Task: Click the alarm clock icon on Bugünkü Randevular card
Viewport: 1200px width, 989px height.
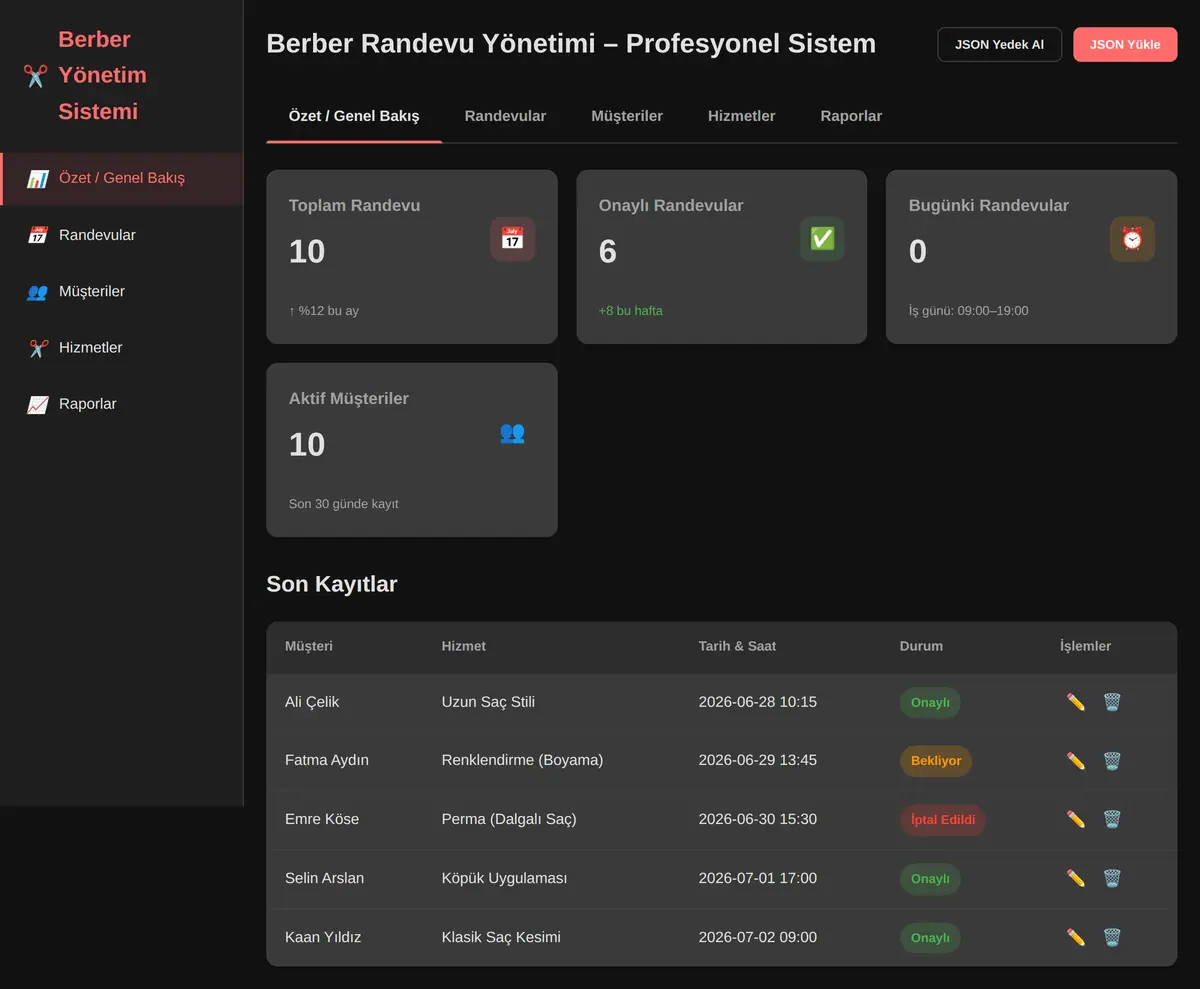Action: point(1132,239)
